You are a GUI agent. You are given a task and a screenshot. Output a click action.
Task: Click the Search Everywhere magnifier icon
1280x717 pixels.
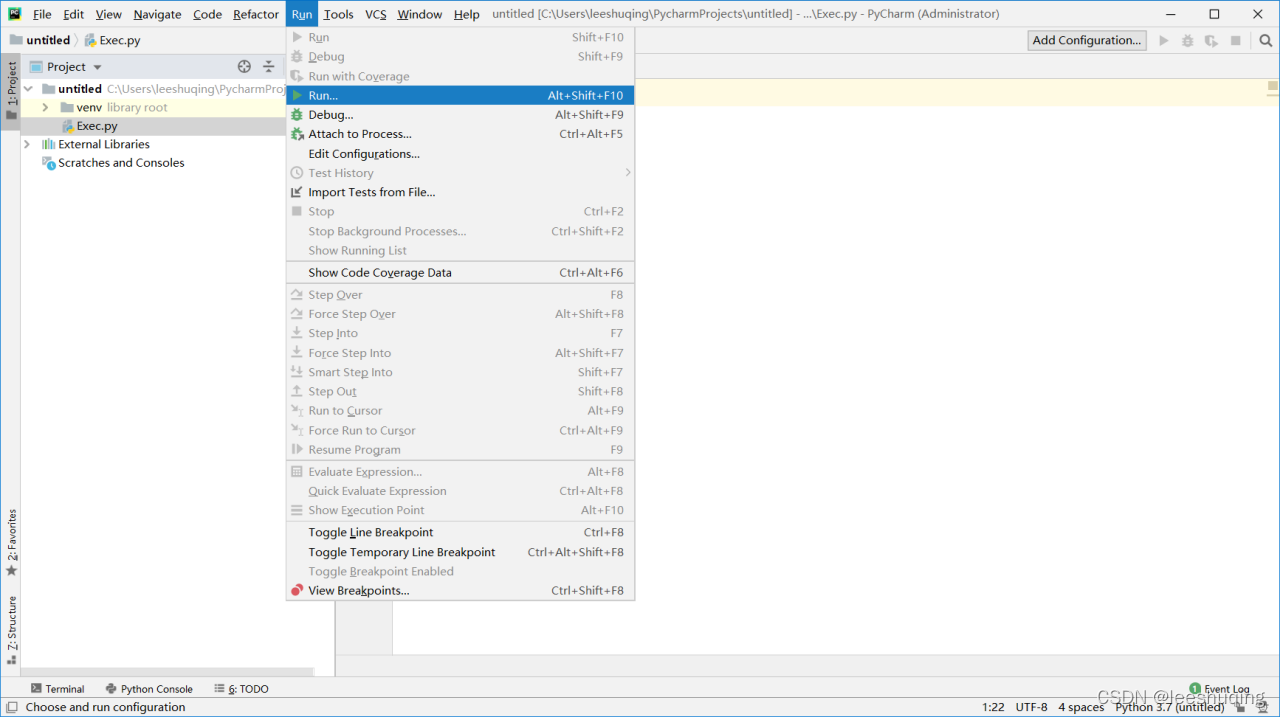click(1266, 41)
